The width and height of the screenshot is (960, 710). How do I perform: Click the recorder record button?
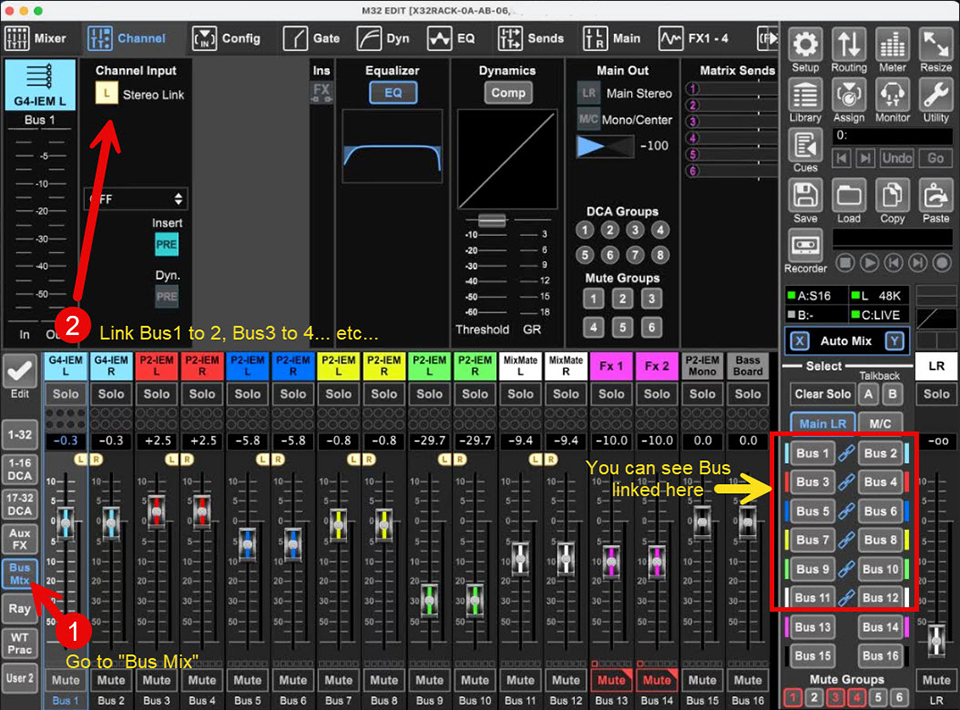pyautogui.click(x=942, y=263)
